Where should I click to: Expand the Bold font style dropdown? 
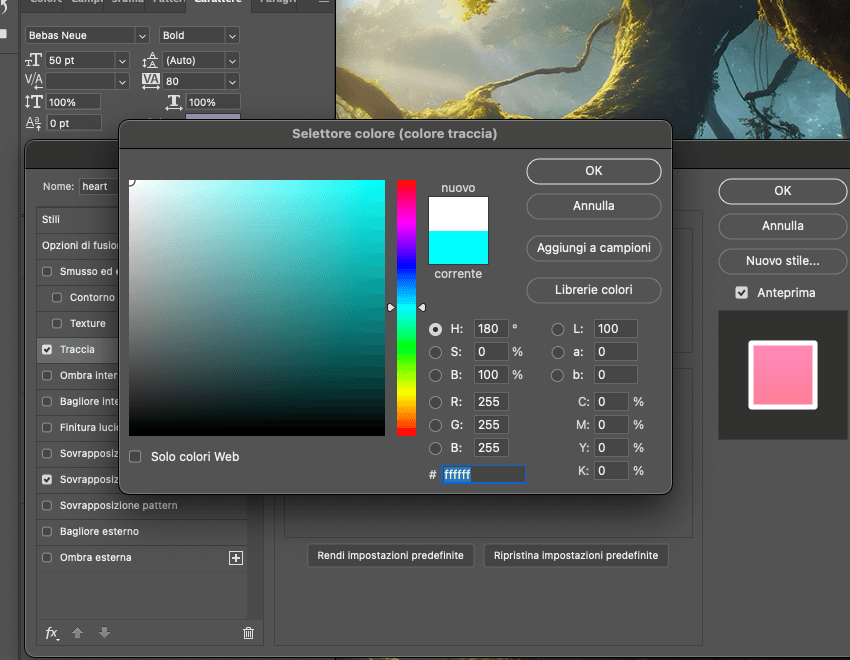coord(232,35)
